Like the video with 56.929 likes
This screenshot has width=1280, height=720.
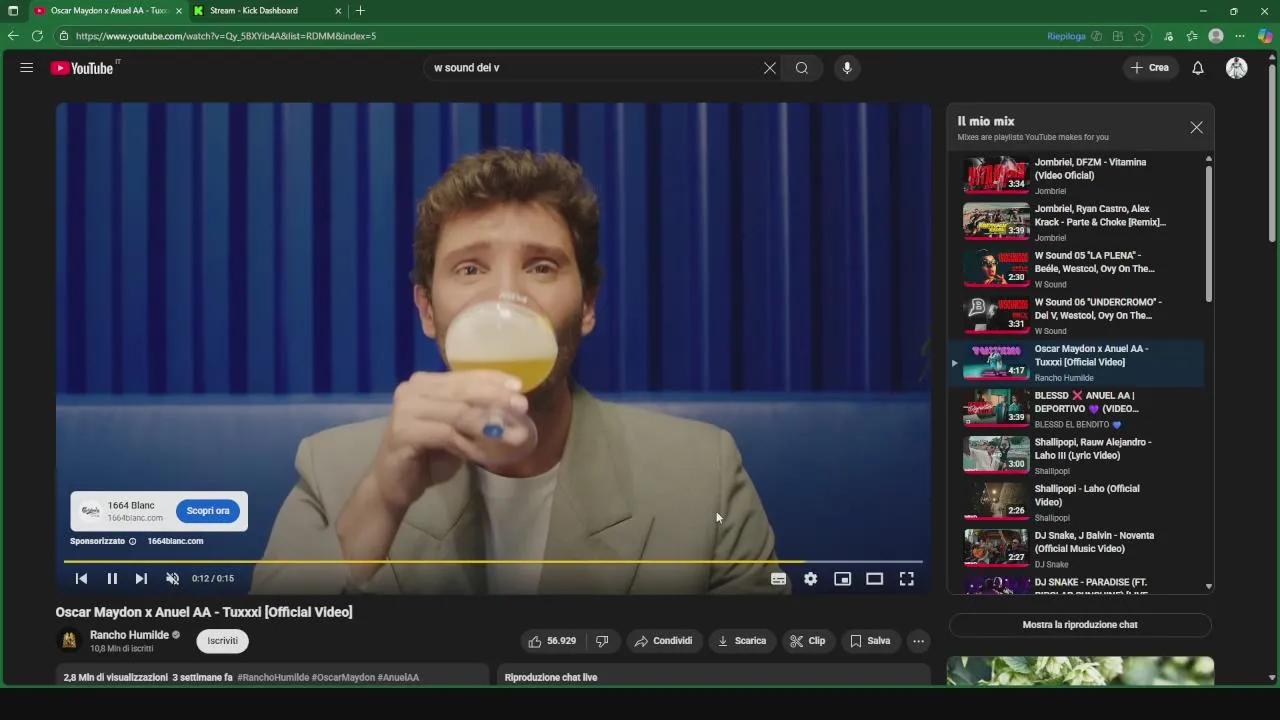pos(552,641)
